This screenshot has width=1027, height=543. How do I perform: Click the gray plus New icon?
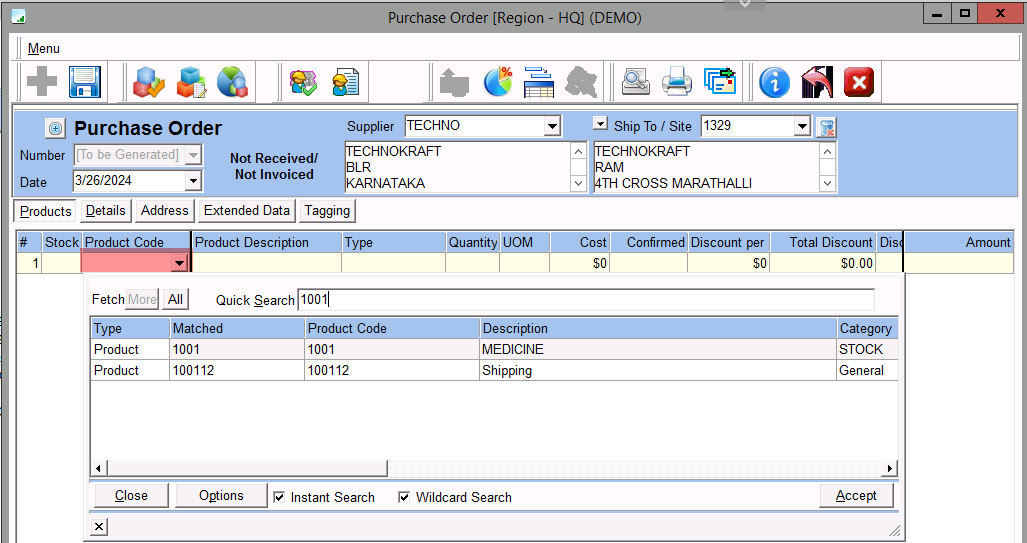click(x=41, y=81)
